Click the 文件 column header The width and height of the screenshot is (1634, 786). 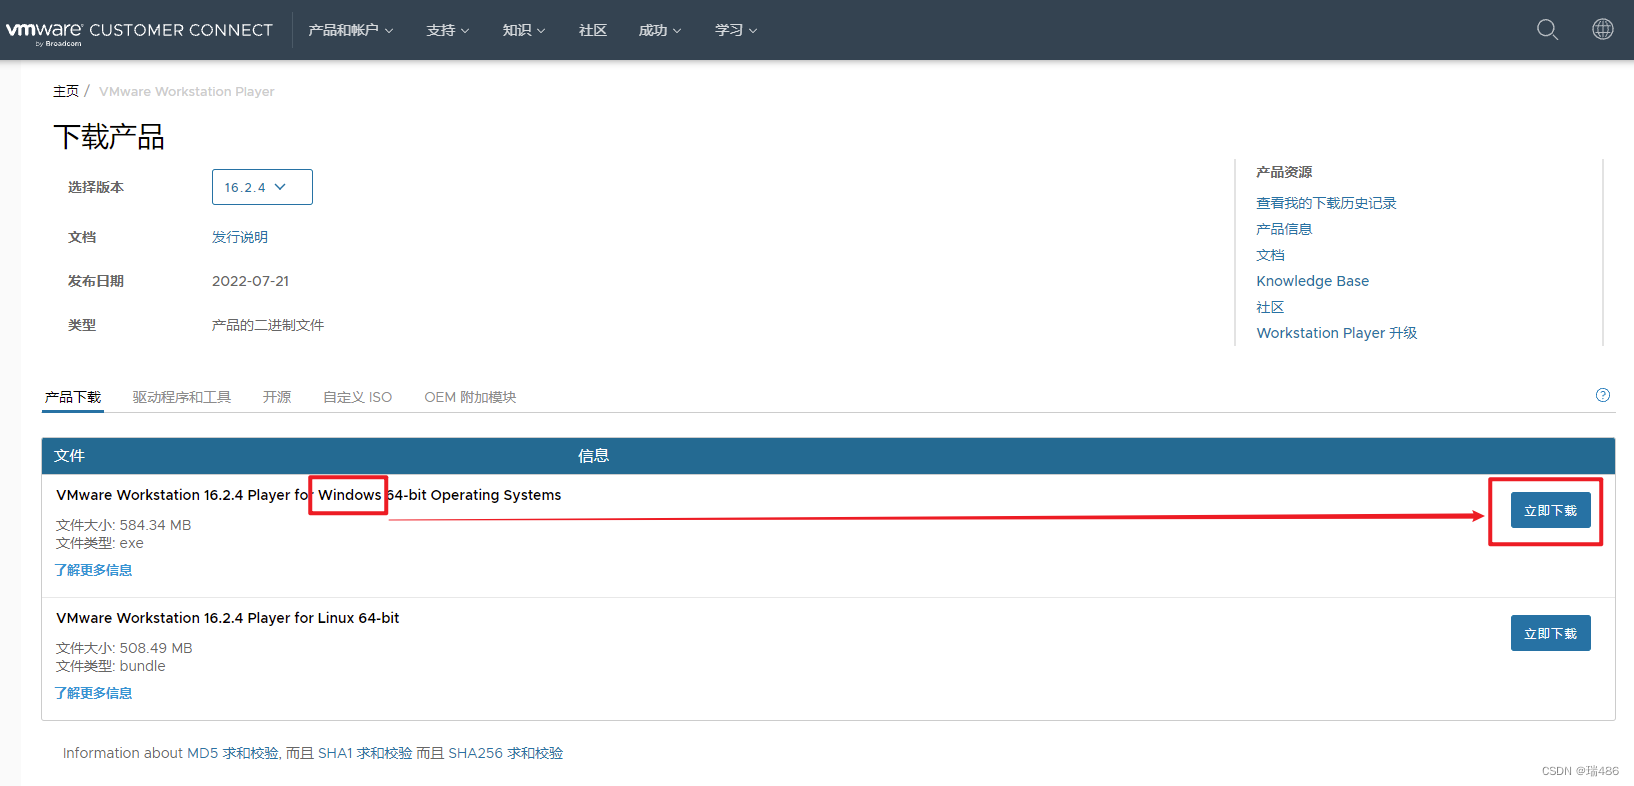69,456
